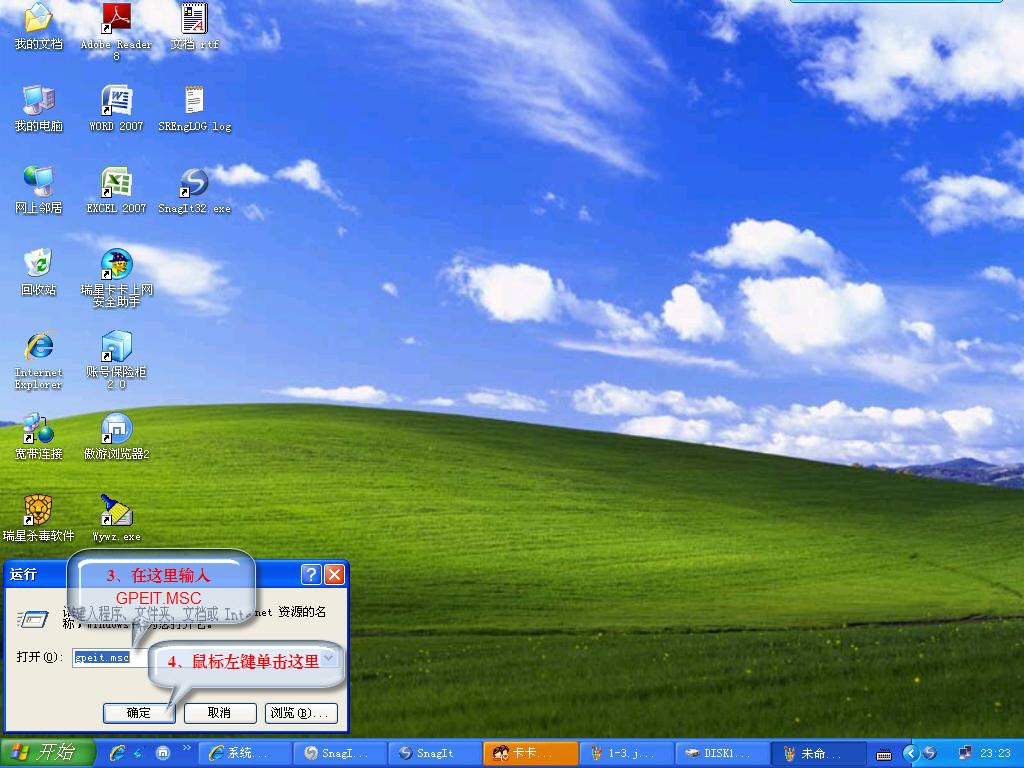Click the network connection tray icon

[x=965, y=753]
